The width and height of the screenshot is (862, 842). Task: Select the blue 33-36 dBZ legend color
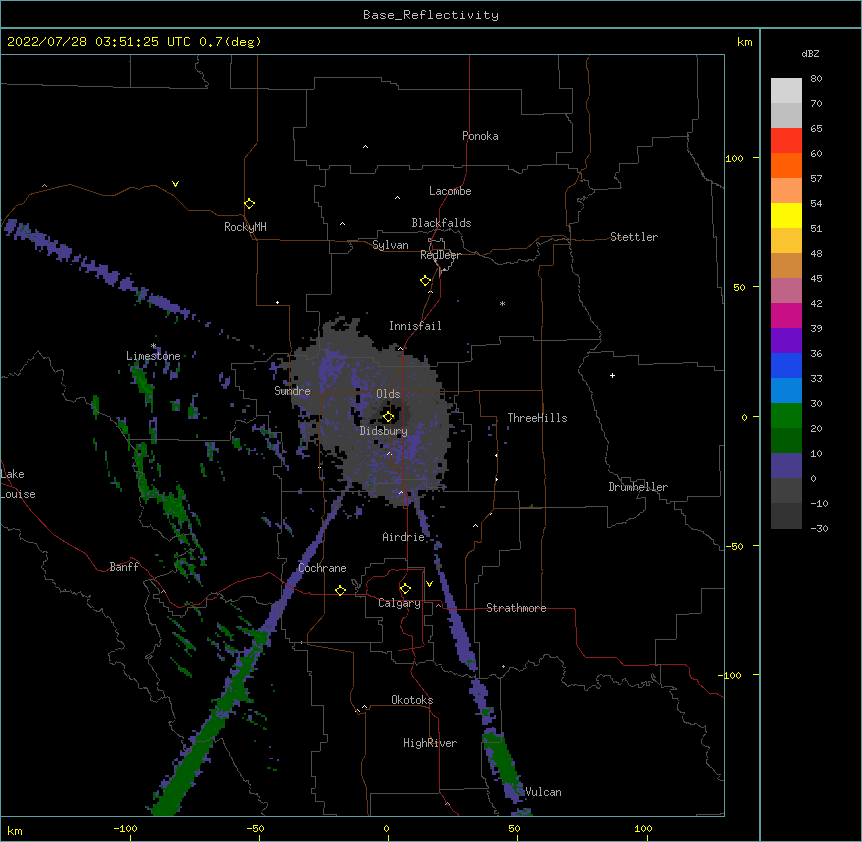tap(786, 365)
